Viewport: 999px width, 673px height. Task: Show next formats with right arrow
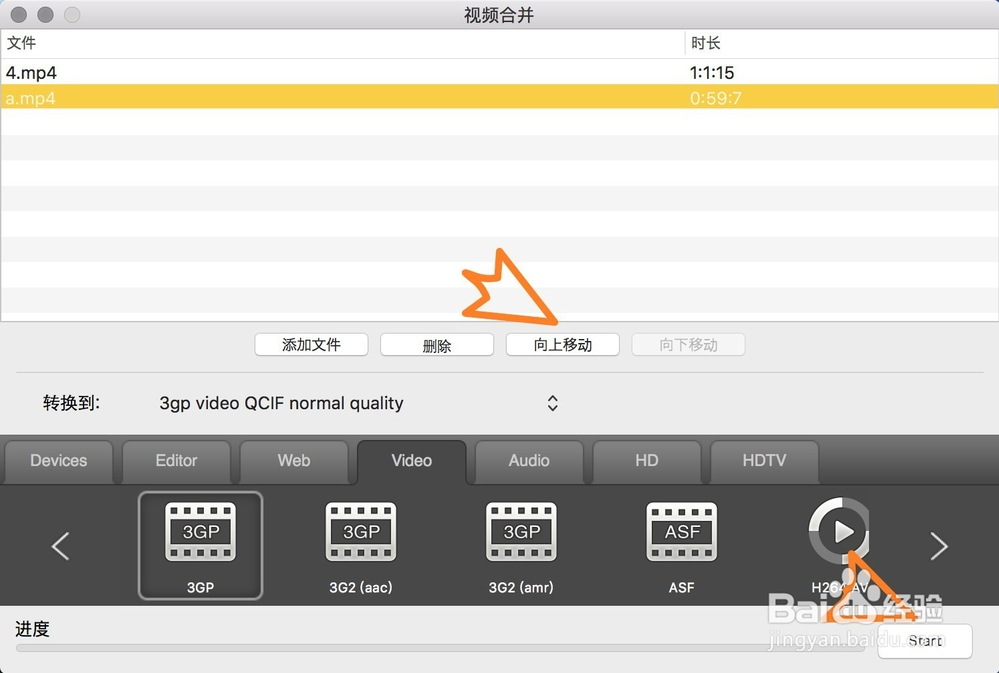click(x=938, y=546)
